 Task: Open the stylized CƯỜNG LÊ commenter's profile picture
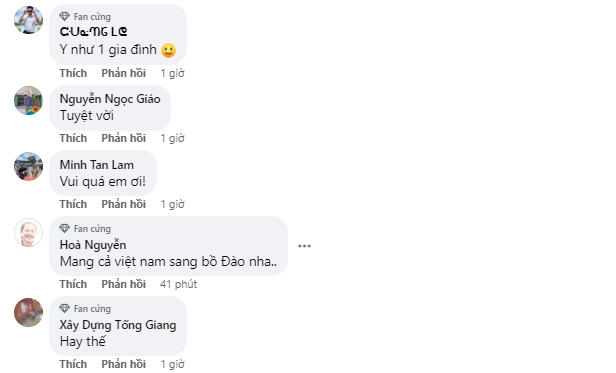(x=28, y=20)
